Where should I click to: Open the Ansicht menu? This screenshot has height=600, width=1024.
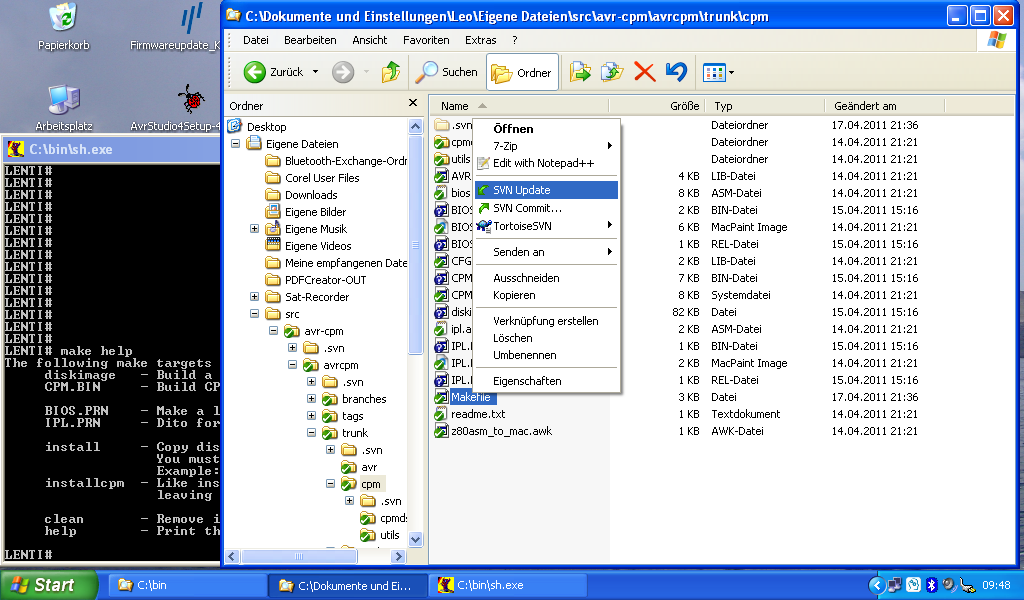370,40
